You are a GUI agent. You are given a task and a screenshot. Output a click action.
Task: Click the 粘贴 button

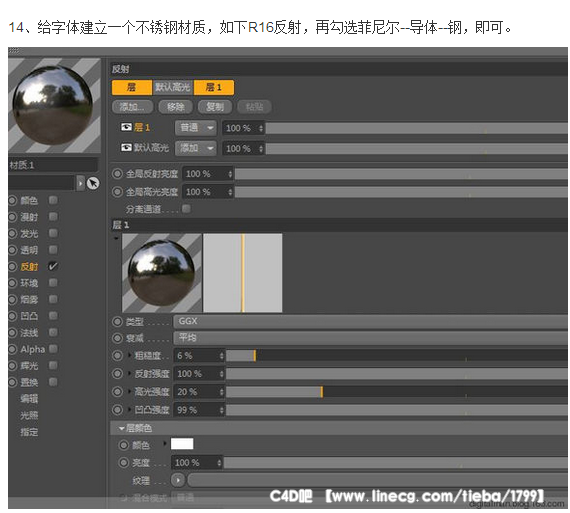pyautogui.click(x=254, y=107)
